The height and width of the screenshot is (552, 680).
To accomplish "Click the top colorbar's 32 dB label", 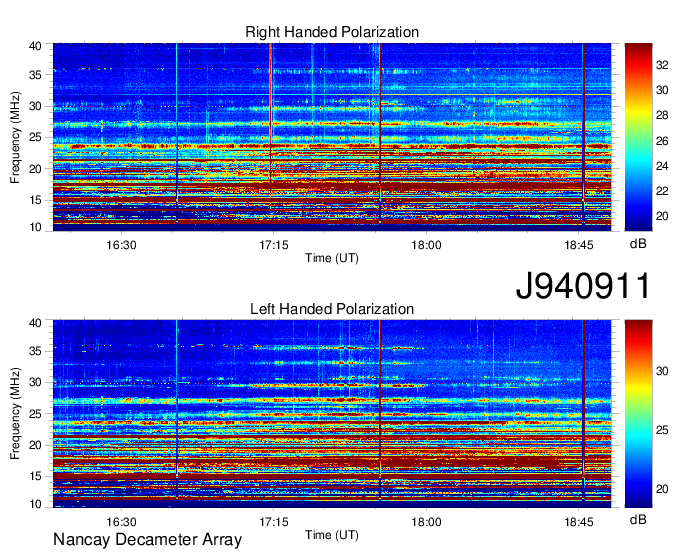I will coord(662,65).
